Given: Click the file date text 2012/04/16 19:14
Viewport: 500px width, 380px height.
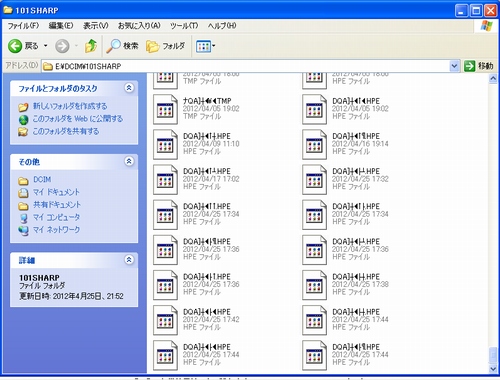Looking at the screenshot, I should (x=360, y=144).
